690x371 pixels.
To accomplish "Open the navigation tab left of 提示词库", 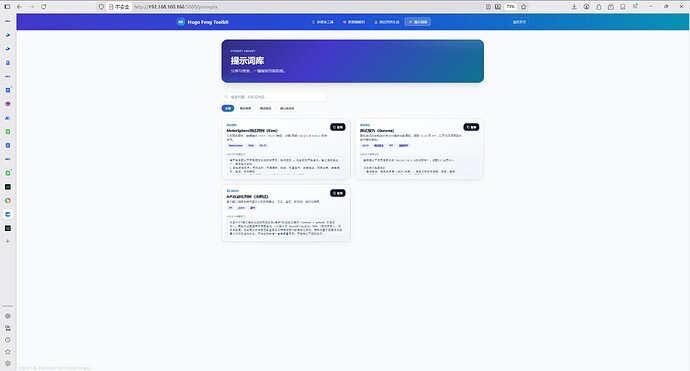I will (386, 22).
